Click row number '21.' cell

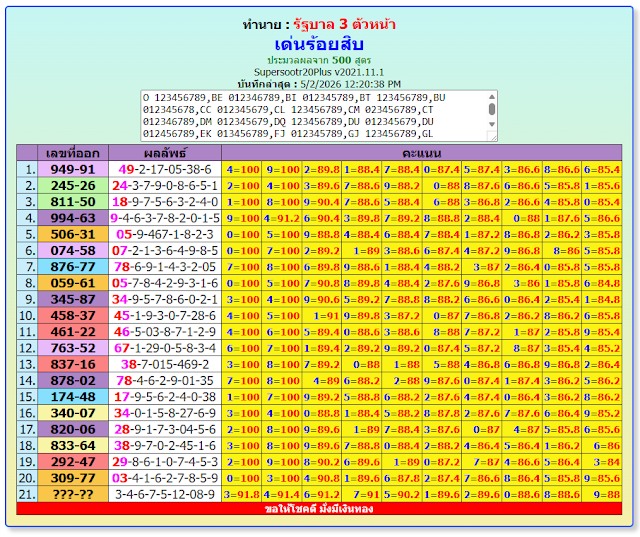(27, 494)
